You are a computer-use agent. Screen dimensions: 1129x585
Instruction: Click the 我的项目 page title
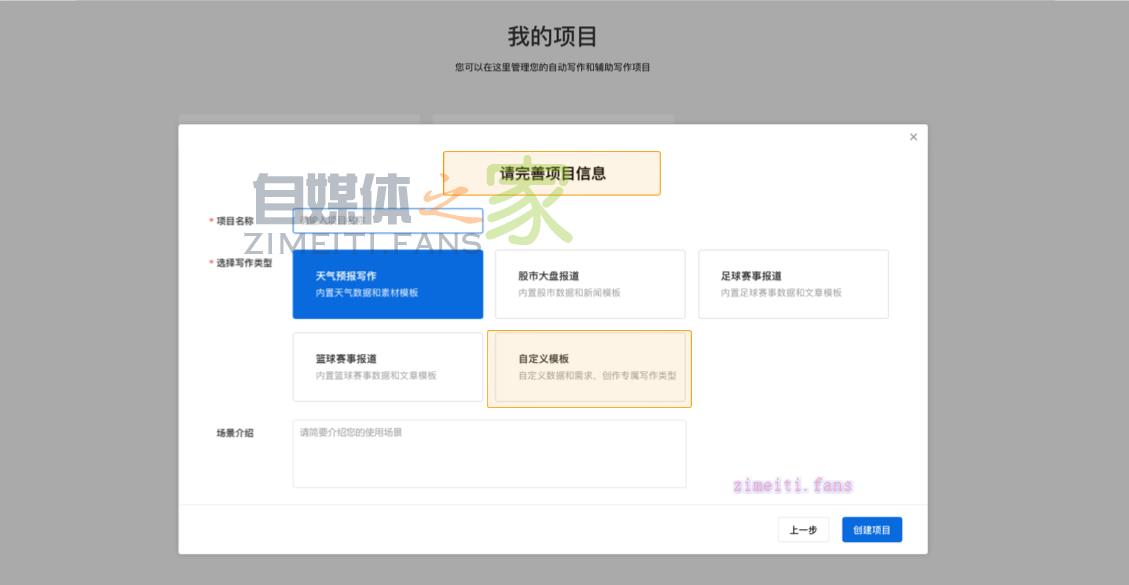[552, 37]
